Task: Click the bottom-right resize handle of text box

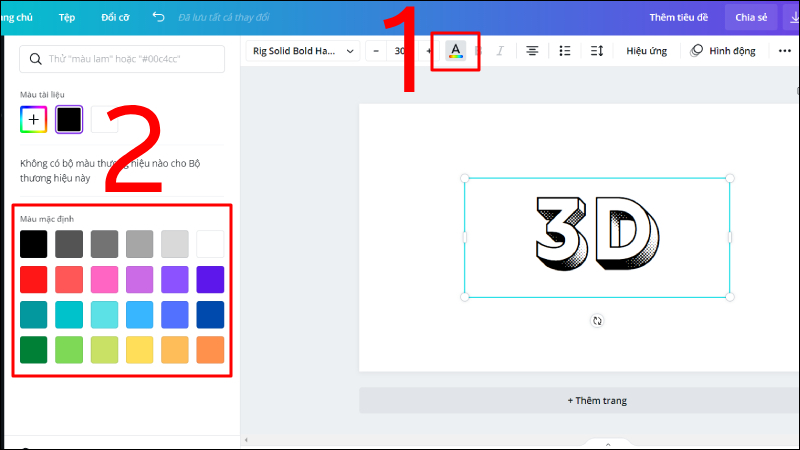Action: [x=730, y=297]
